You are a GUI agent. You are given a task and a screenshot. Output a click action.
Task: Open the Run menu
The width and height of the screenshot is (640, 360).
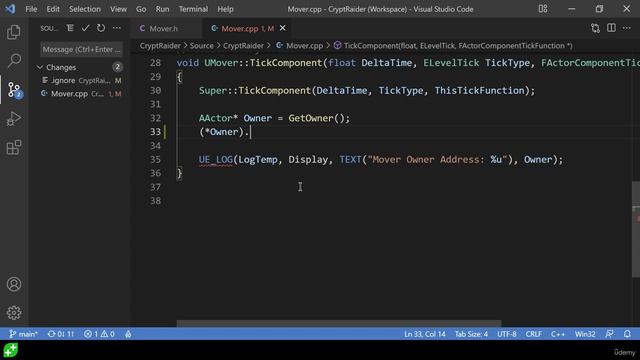(x=162, y=9)
